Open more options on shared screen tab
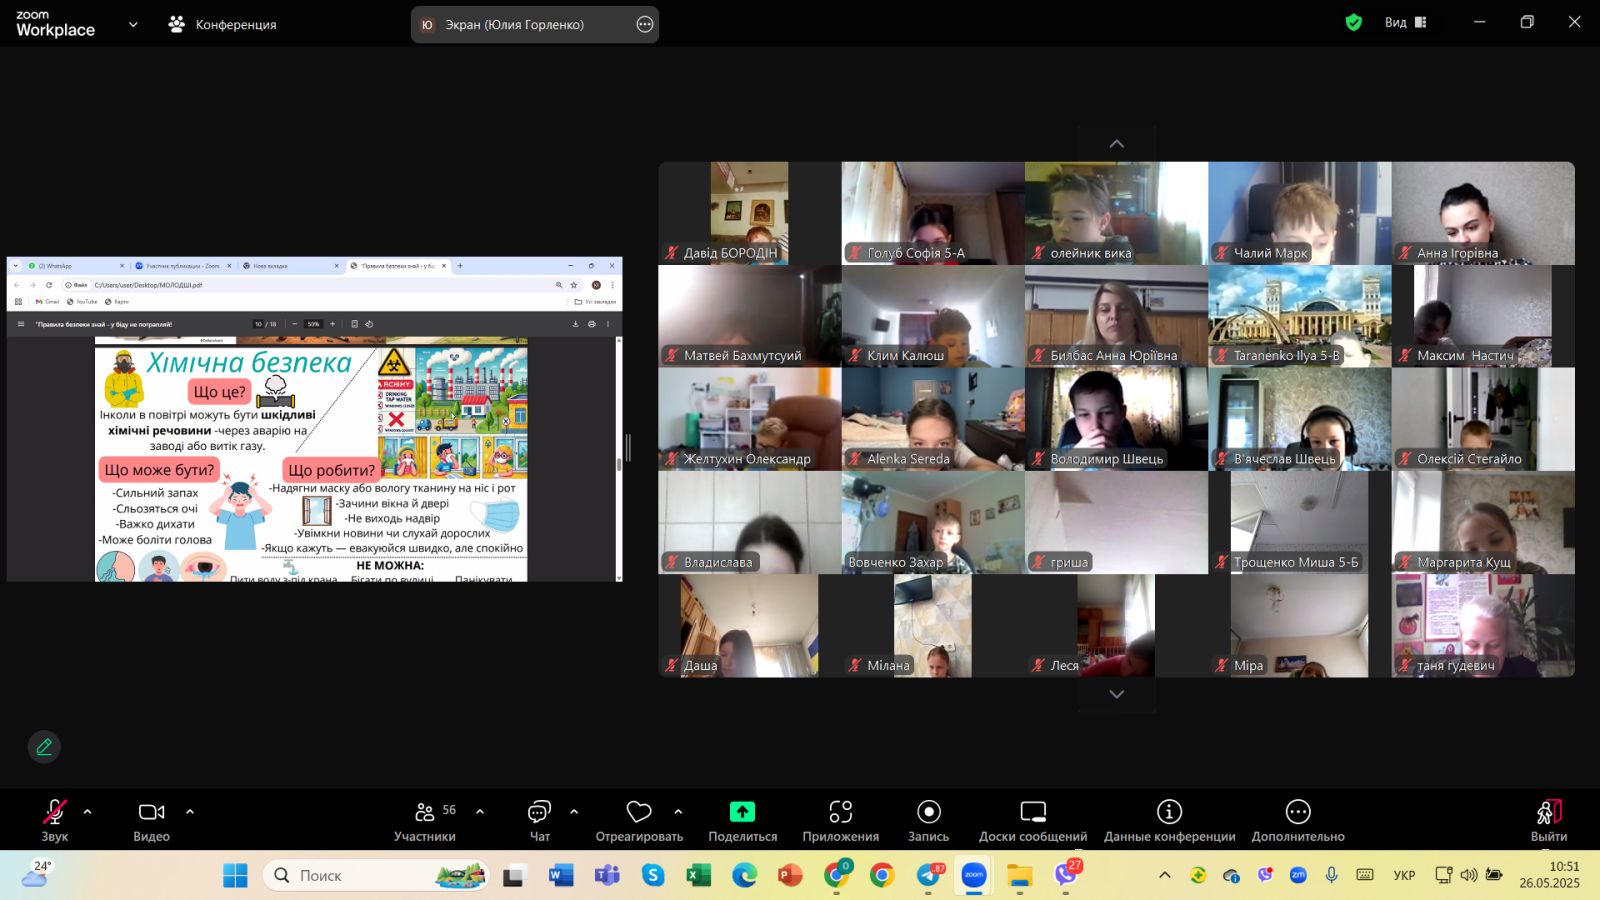Screen dimensions: 1600x900 point(645,24)
